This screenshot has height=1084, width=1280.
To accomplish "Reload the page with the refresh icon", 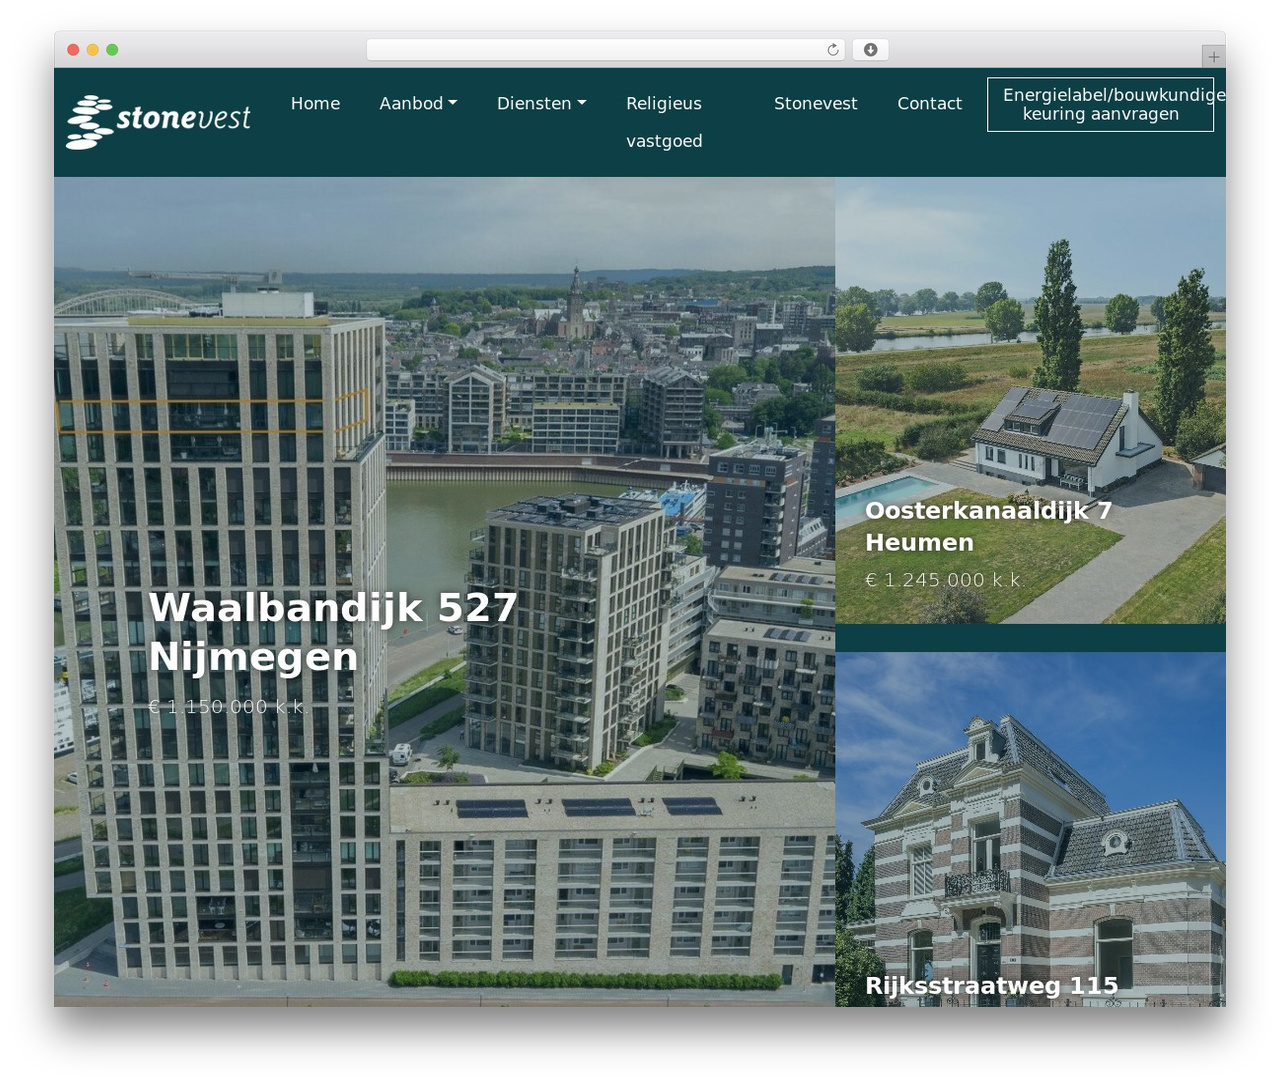I will tap(833, 50).
